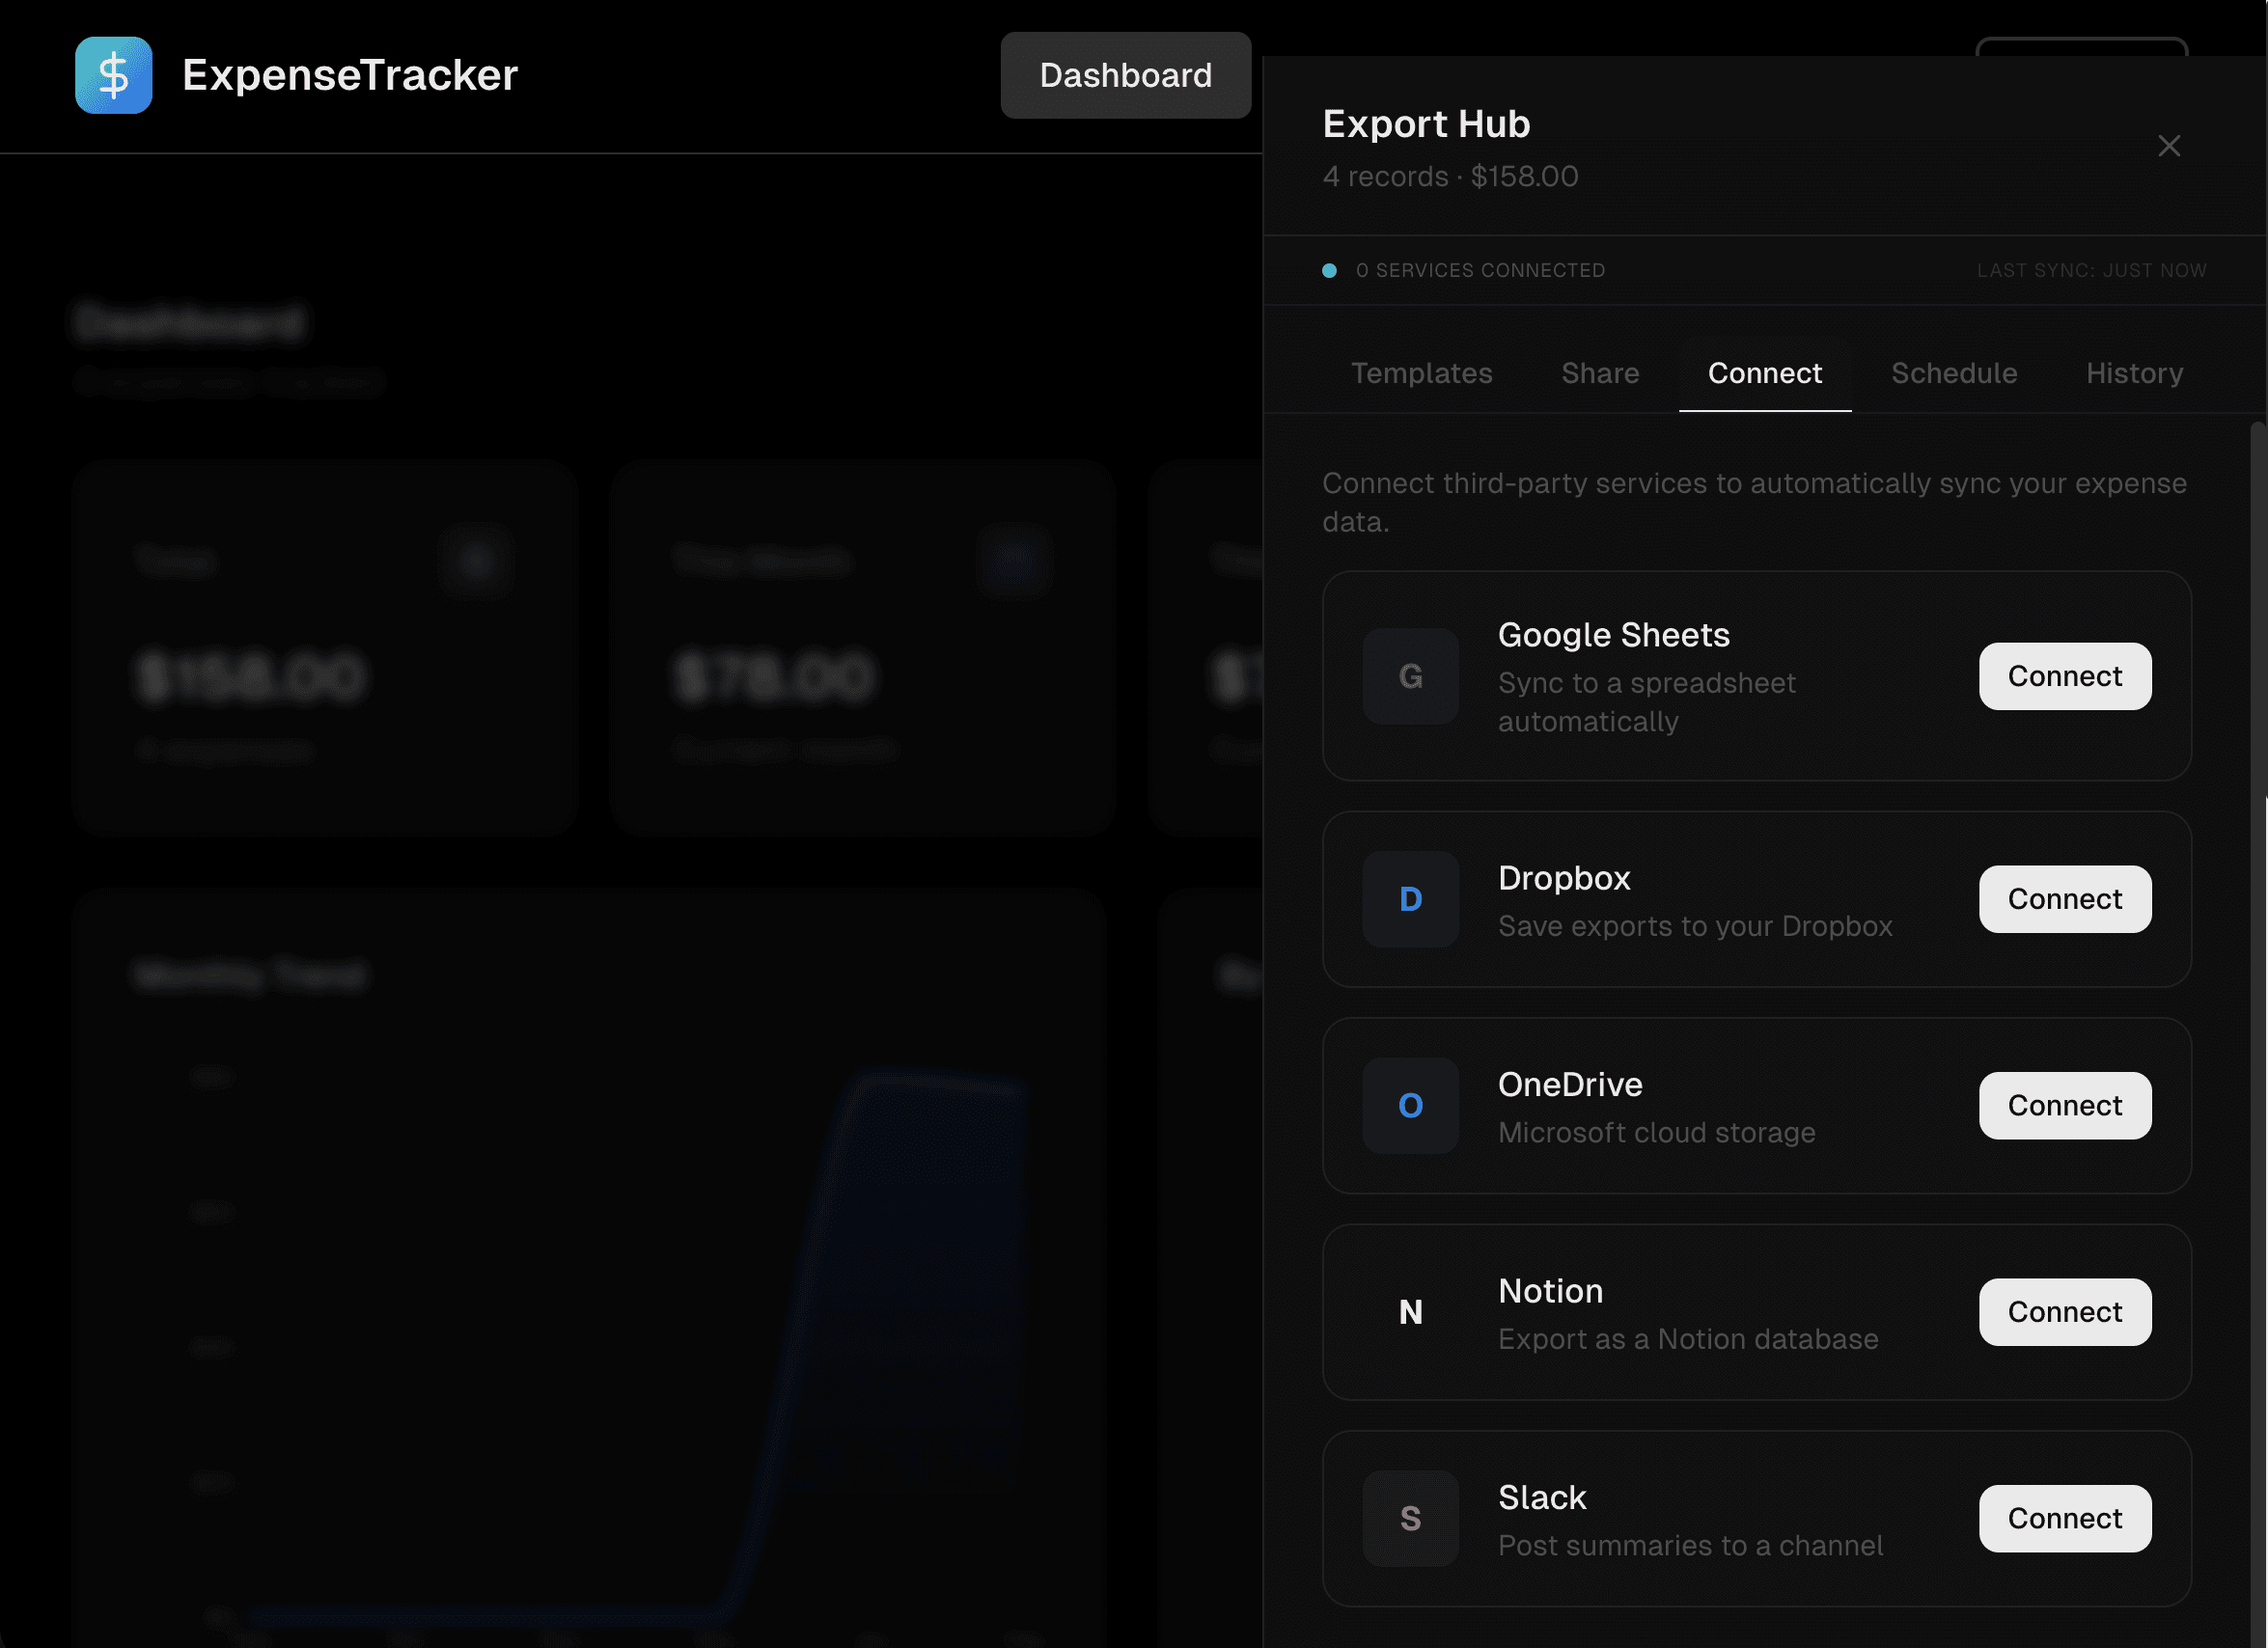
Task: Open the Share tab
Action: [x=1600, y=373]
